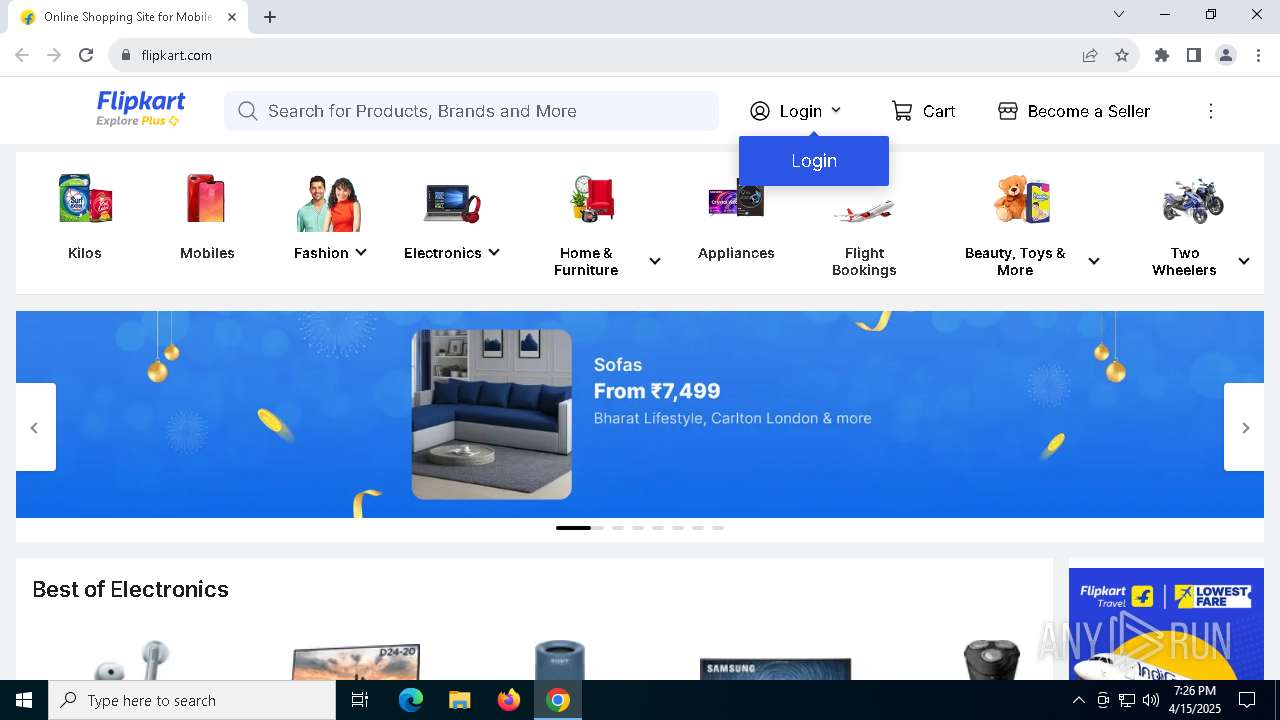Launch Firefox from the taskbar
The height and width of the screenshot is (720, 1280).
point(509,700)
